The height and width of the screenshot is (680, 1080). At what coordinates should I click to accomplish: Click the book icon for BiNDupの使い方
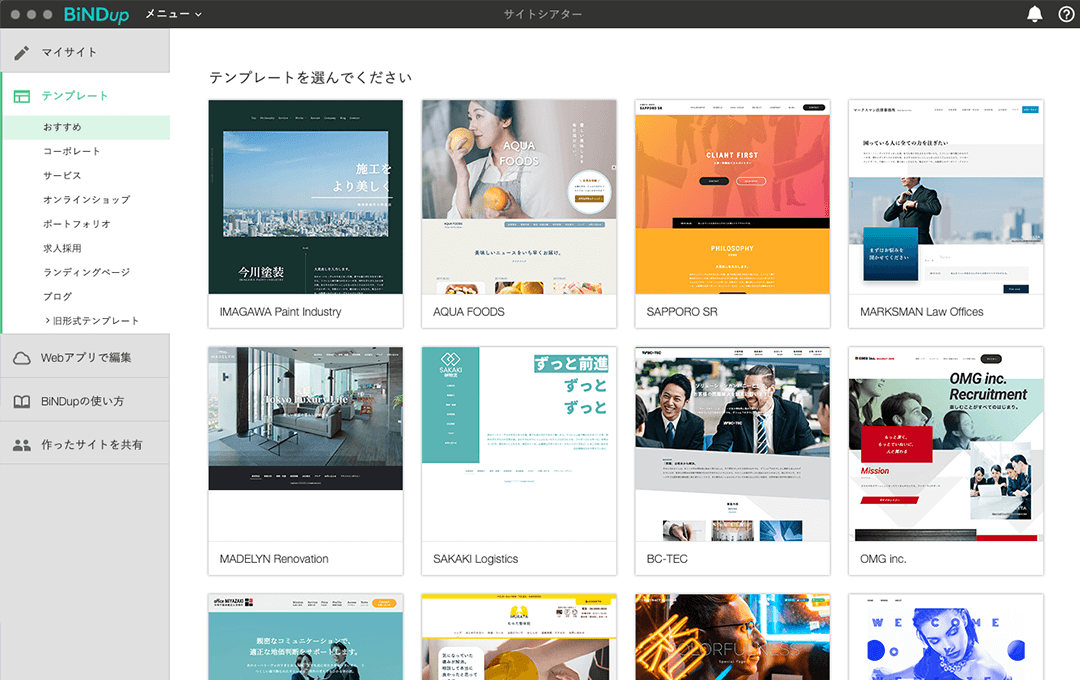click(x=22, y=402)
